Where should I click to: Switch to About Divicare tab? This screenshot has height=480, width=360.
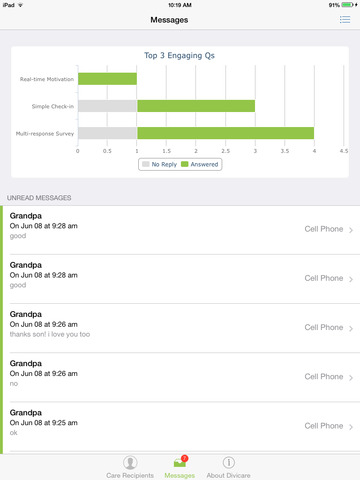point(229,467)
